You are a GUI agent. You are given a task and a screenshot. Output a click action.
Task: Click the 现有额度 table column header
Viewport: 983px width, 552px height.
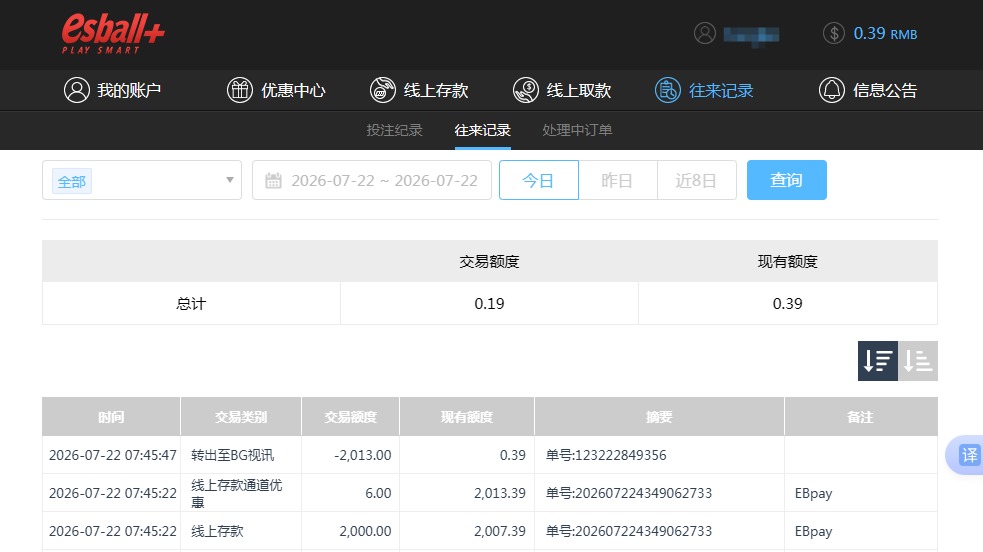467,417
